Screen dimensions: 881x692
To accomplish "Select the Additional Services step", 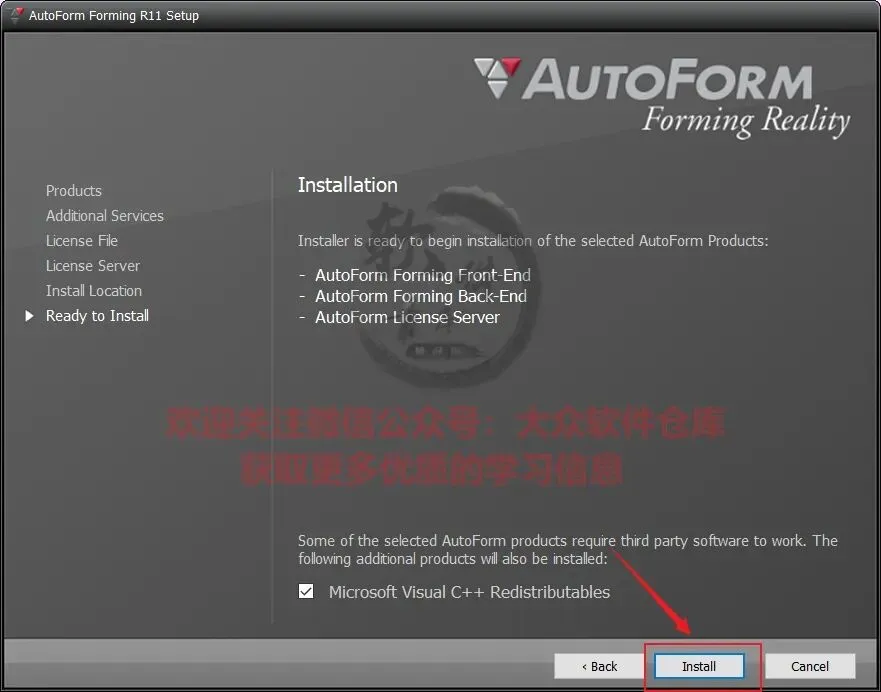I will coord(105,216).
